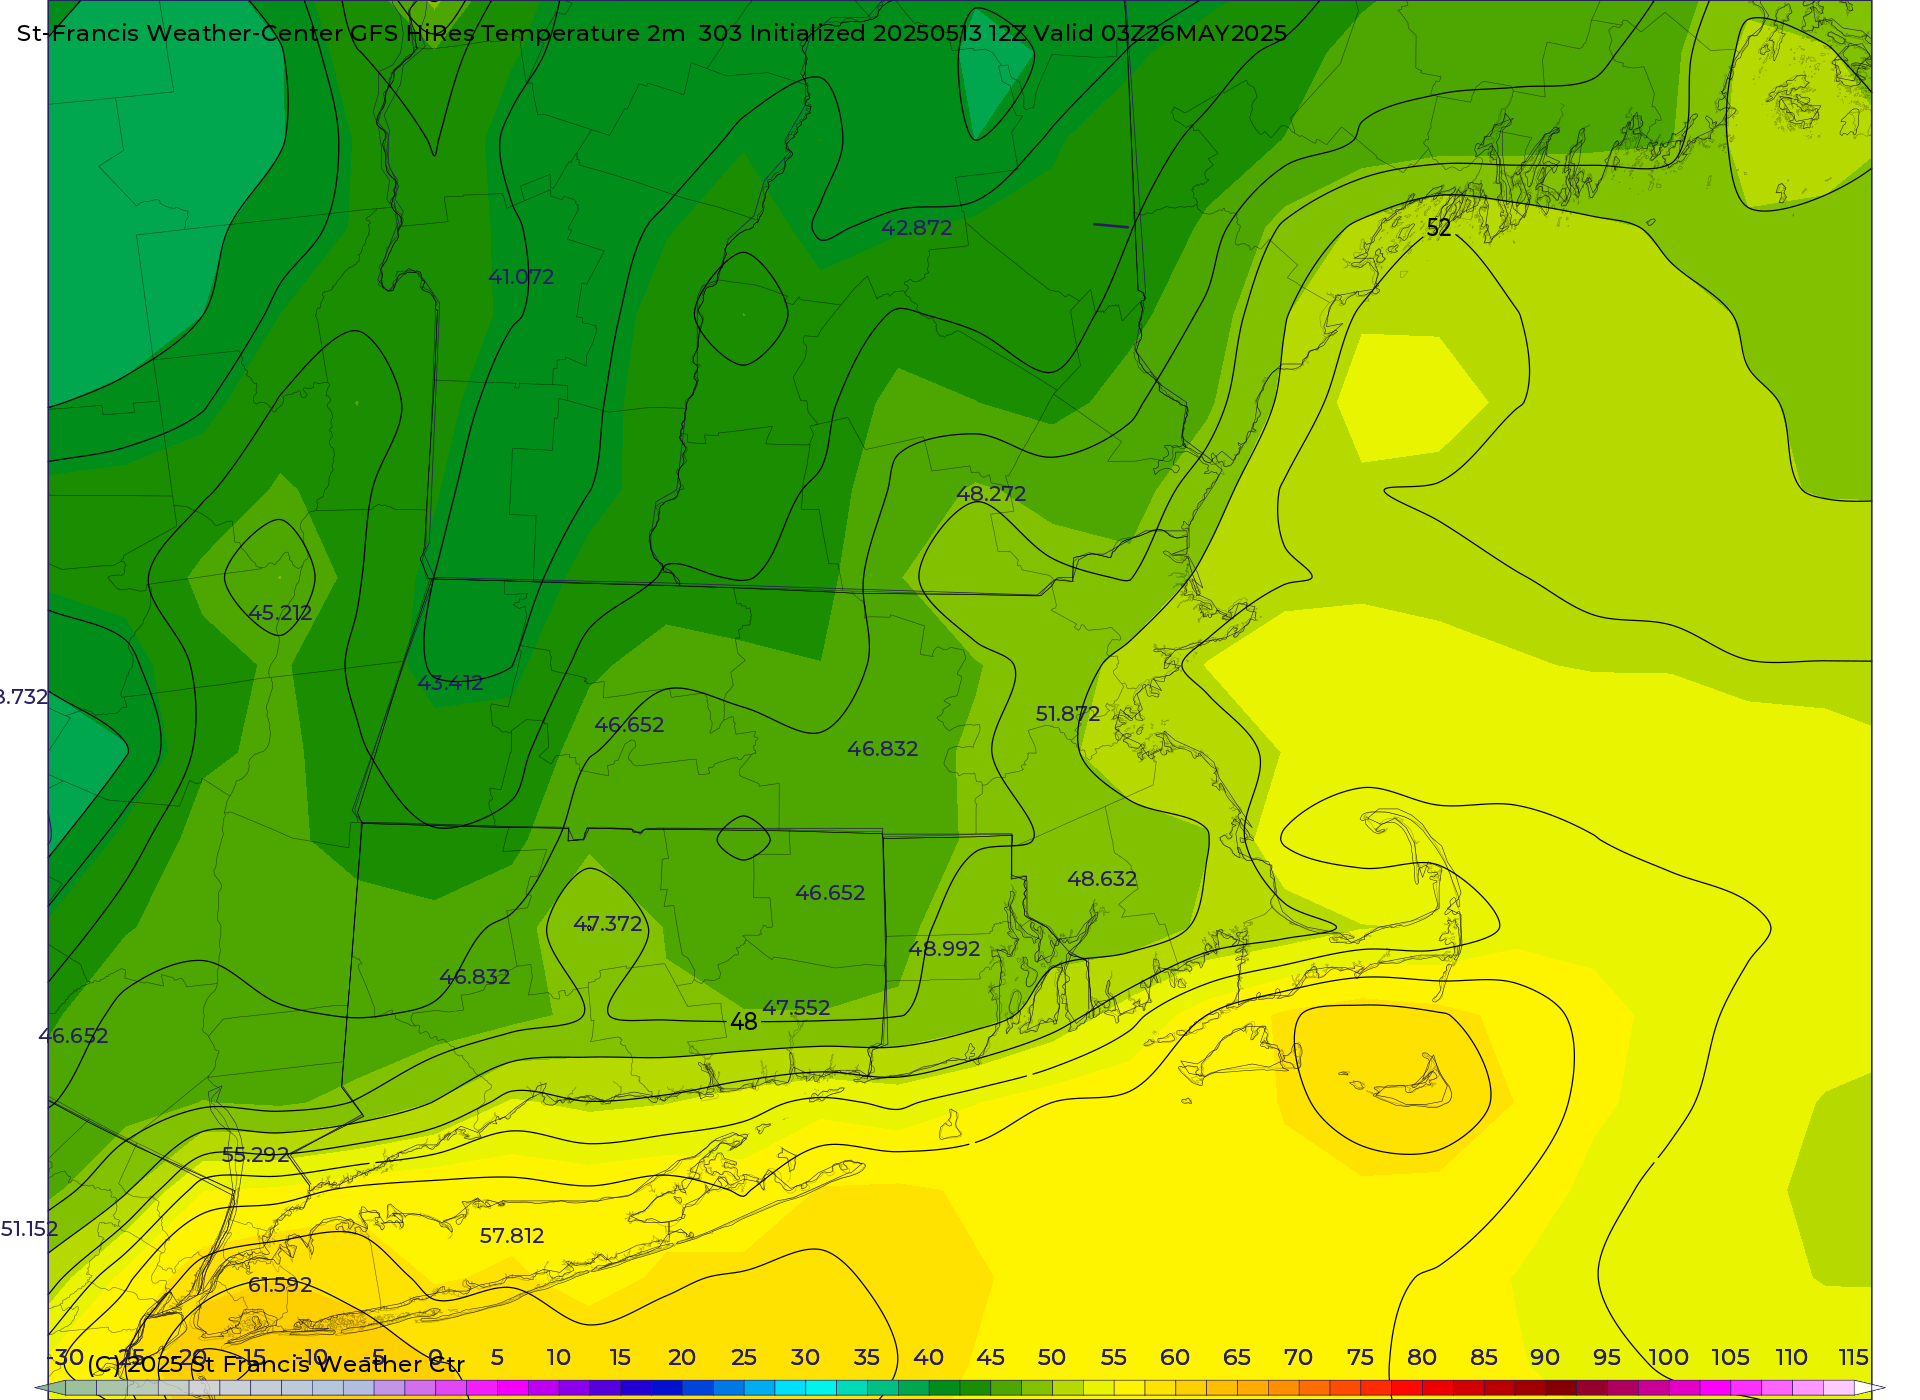Viewport: 1920px width, 1400px height.
Task: Click the map title text at top
Action: (652, 33)
